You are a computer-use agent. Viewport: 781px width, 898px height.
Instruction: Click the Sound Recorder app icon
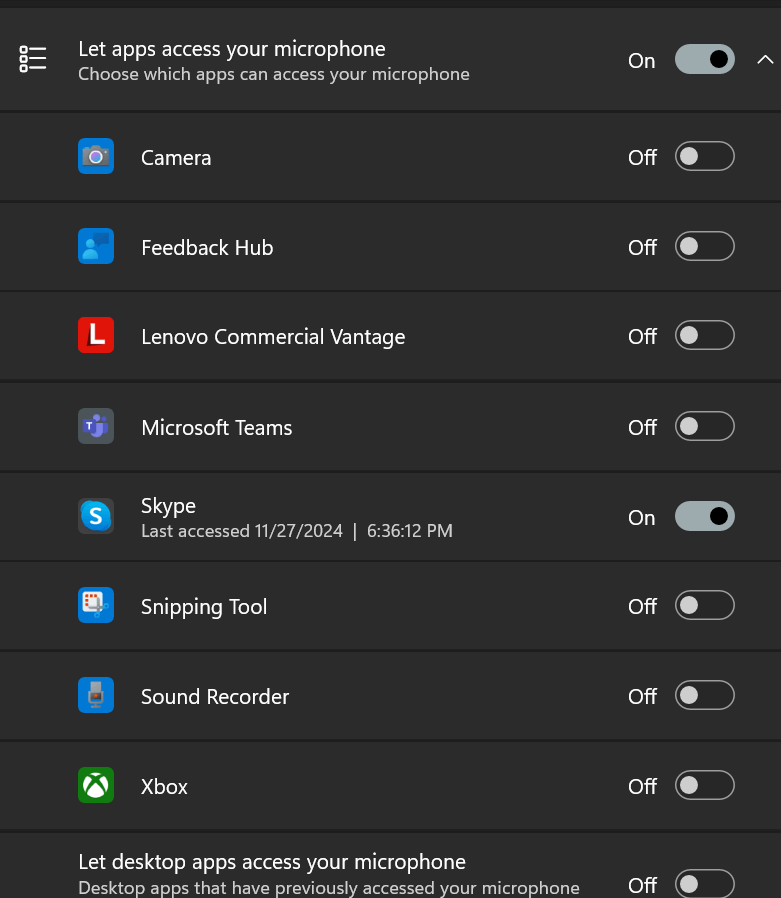96,695
